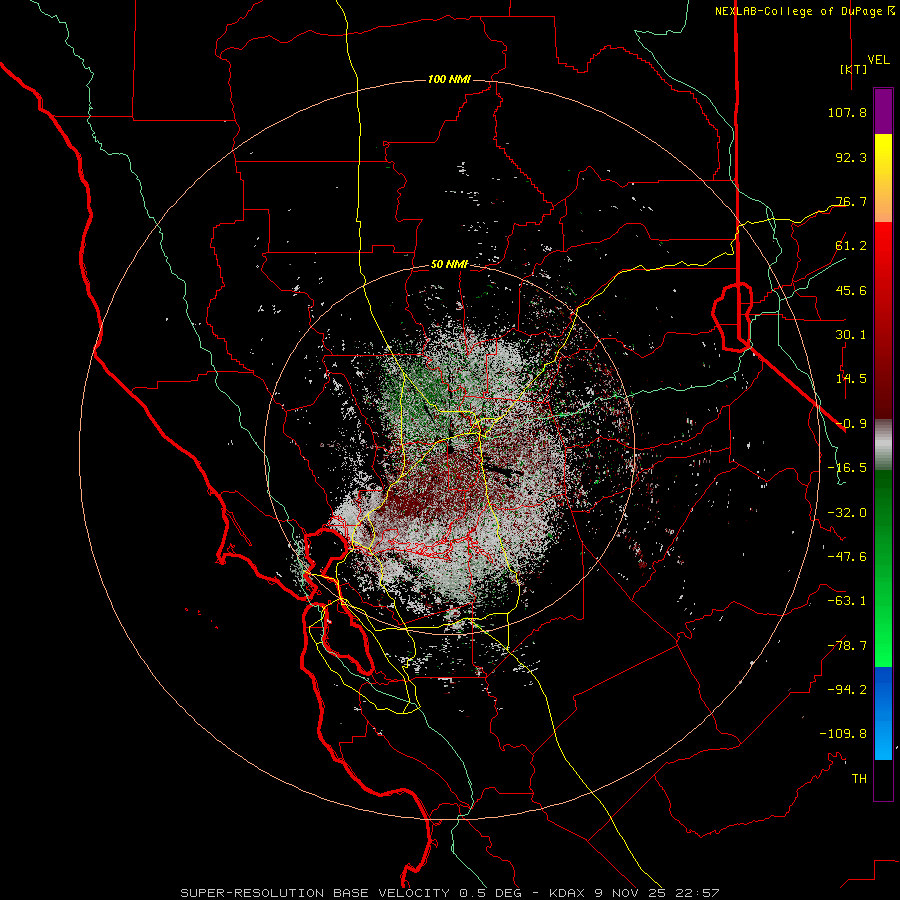Click the -63.1 velocity scale value
Image resolution: width=900 pixels, height=900 pixels.
[x=847, y=601]
